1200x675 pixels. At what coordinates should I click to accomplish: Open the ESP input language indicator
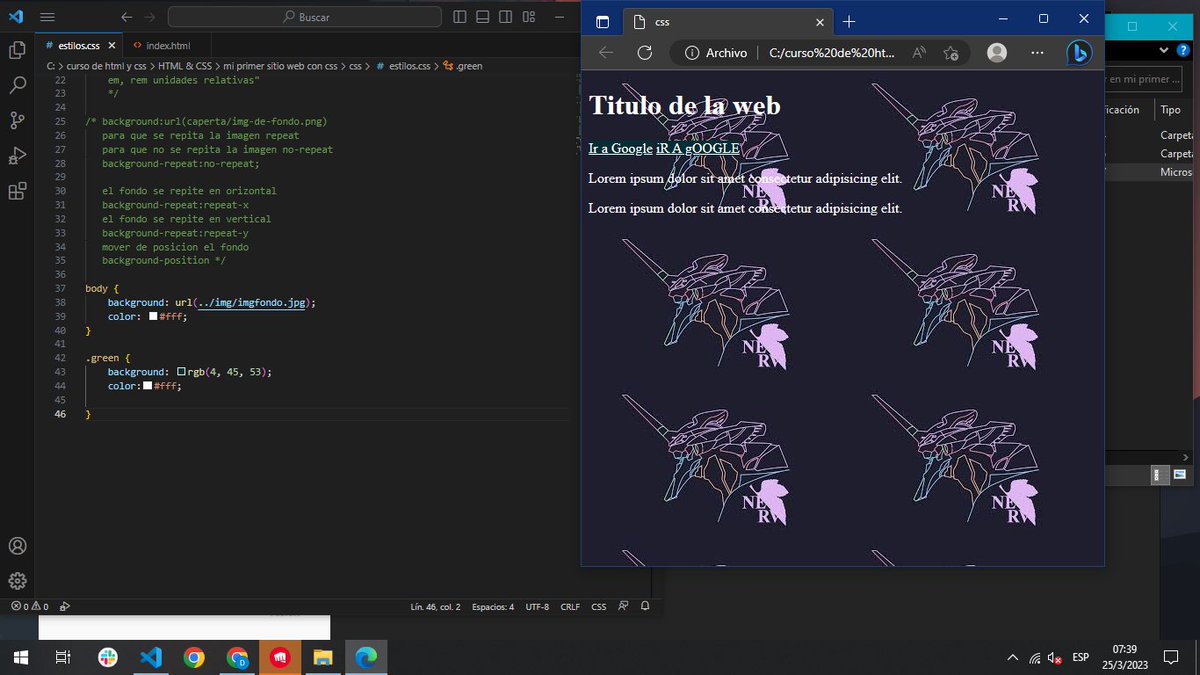point(1080,657)
